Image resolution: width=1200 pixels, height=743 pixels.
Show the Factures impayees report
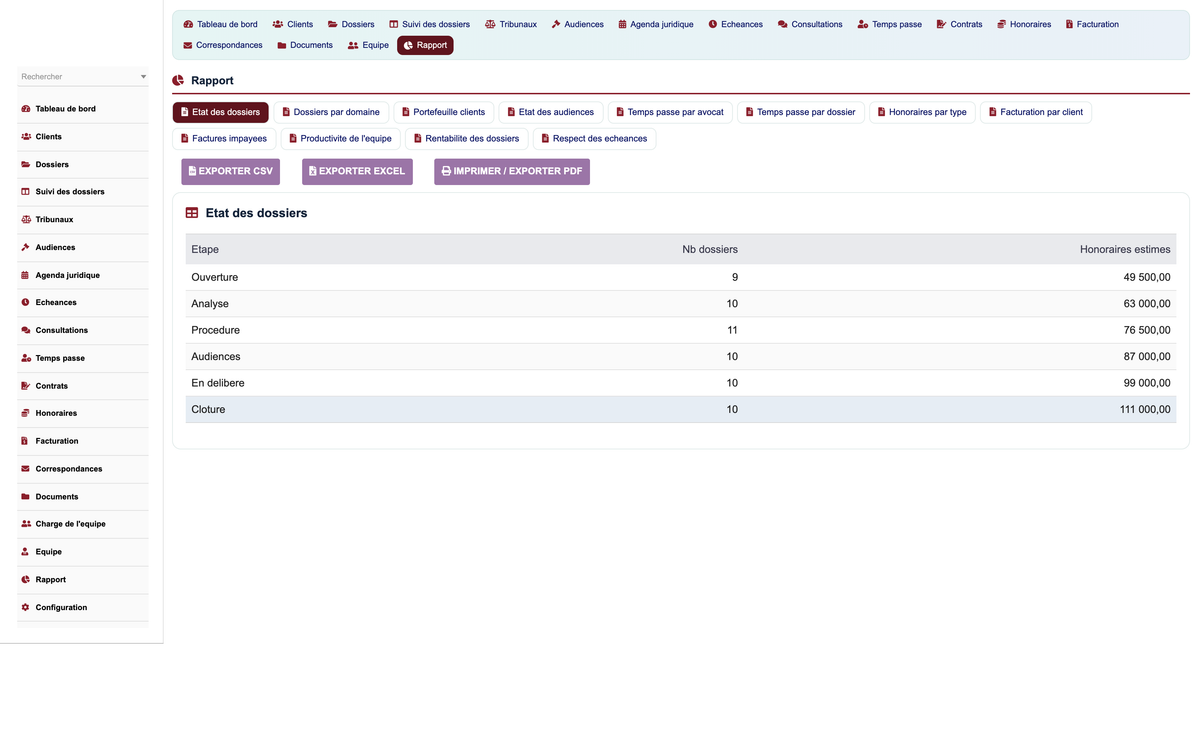click(224, 139)
